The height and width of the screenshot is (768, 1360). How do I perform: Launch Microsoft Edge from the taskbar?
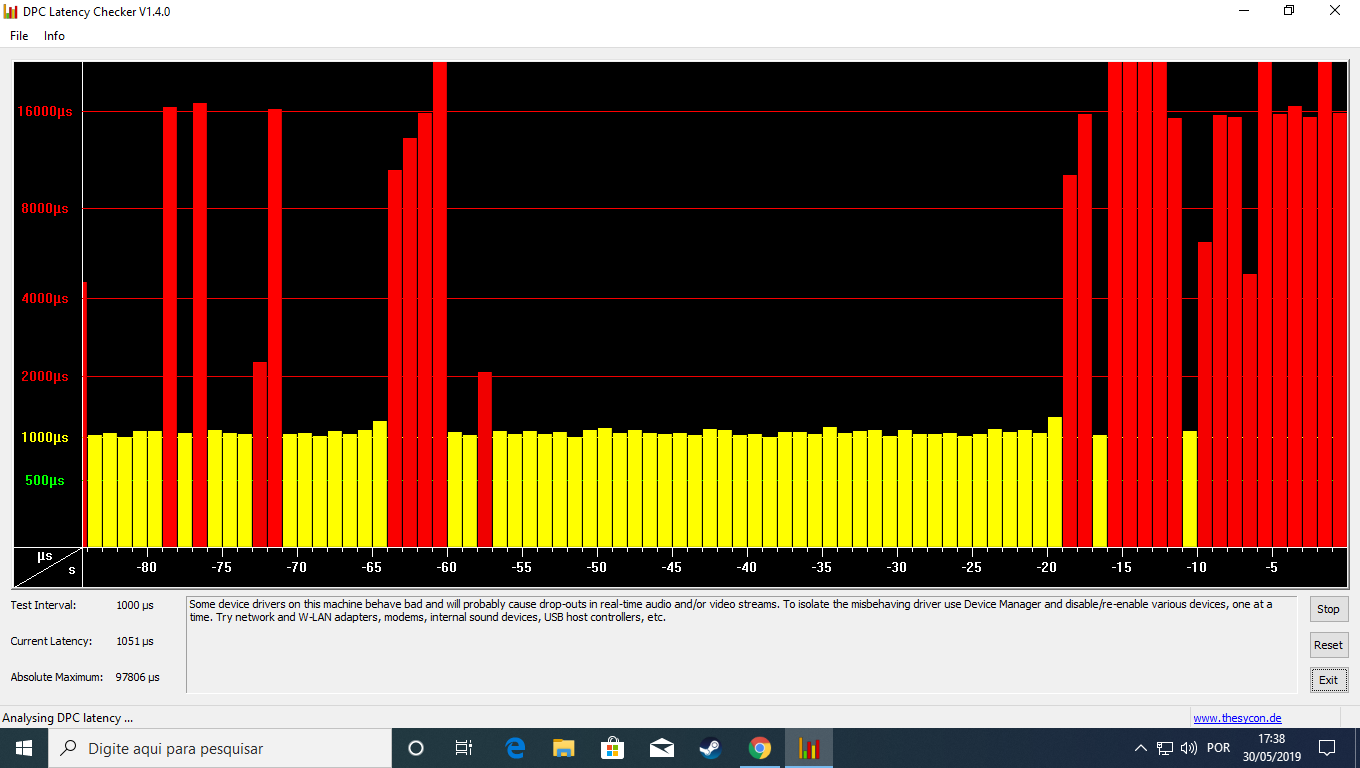coord(515,748)
